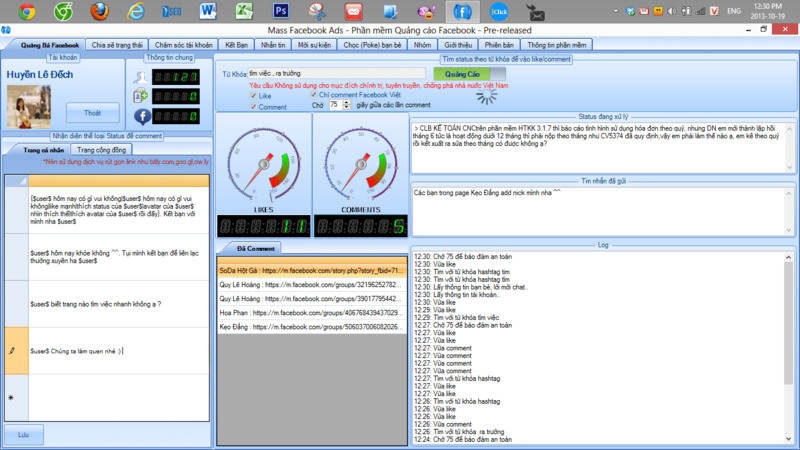Click the purple chat smiley taskbar icon
This screenshot has width=800, height=450.
click(x=426, y=11)
